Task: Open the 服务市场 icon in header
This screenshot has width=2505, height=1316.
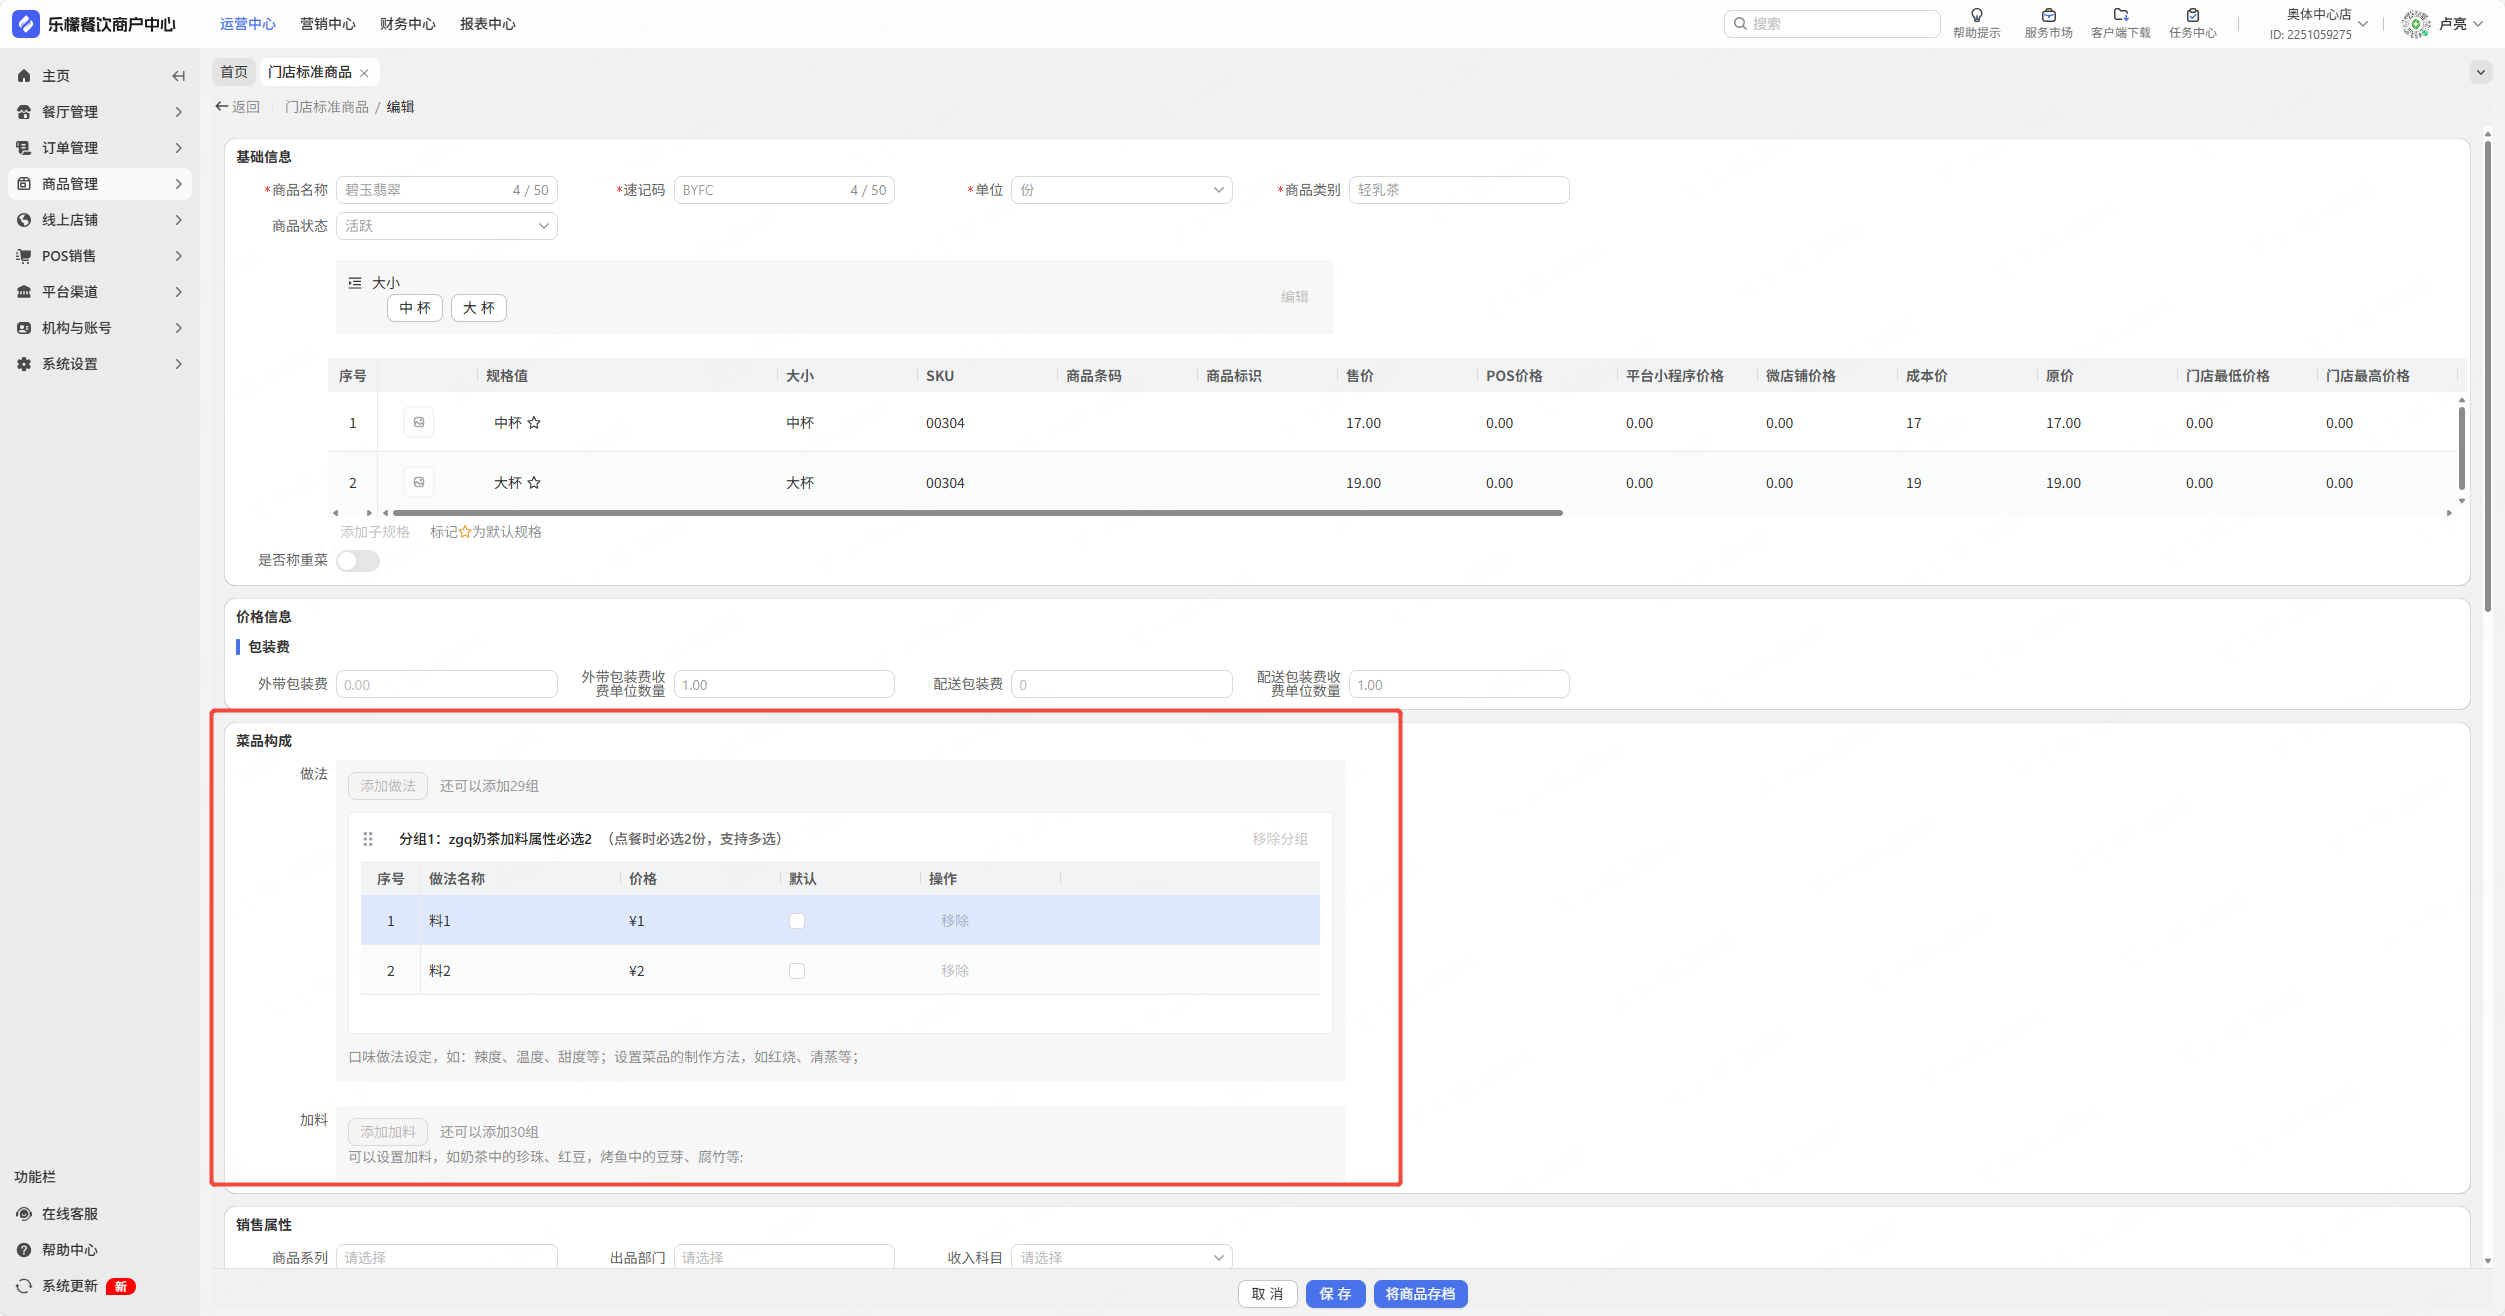Action: (x=2048, y=16)
